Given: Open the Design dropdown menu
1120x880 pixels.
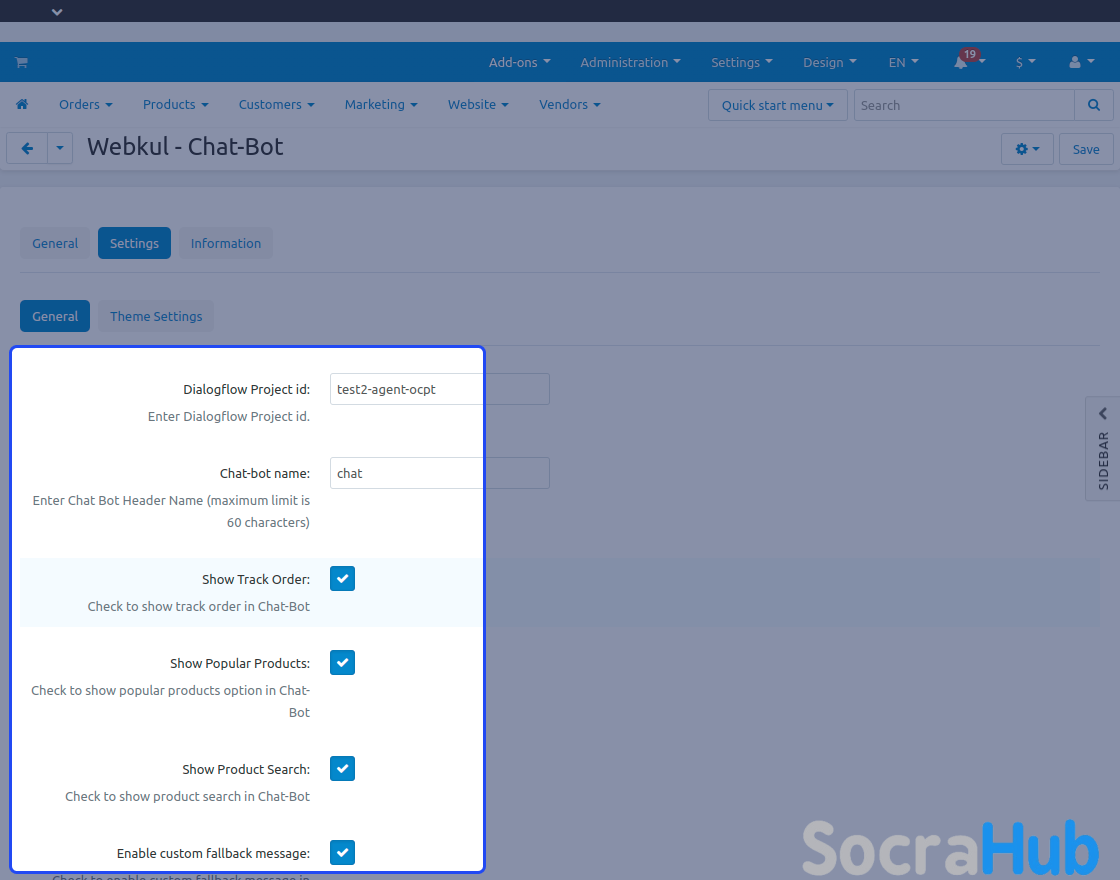Looking at the screenshot, I should (829, 62).
